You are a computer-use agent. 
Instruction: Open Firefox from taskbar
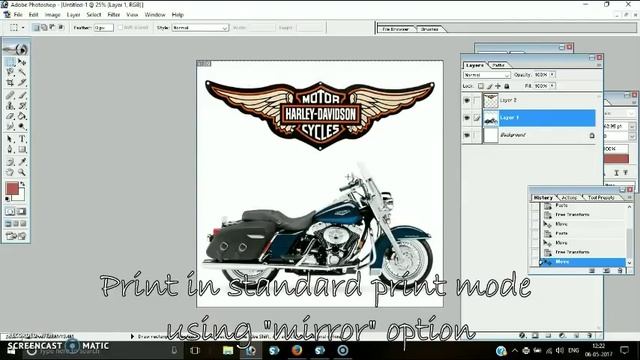[x=297, y=350]
